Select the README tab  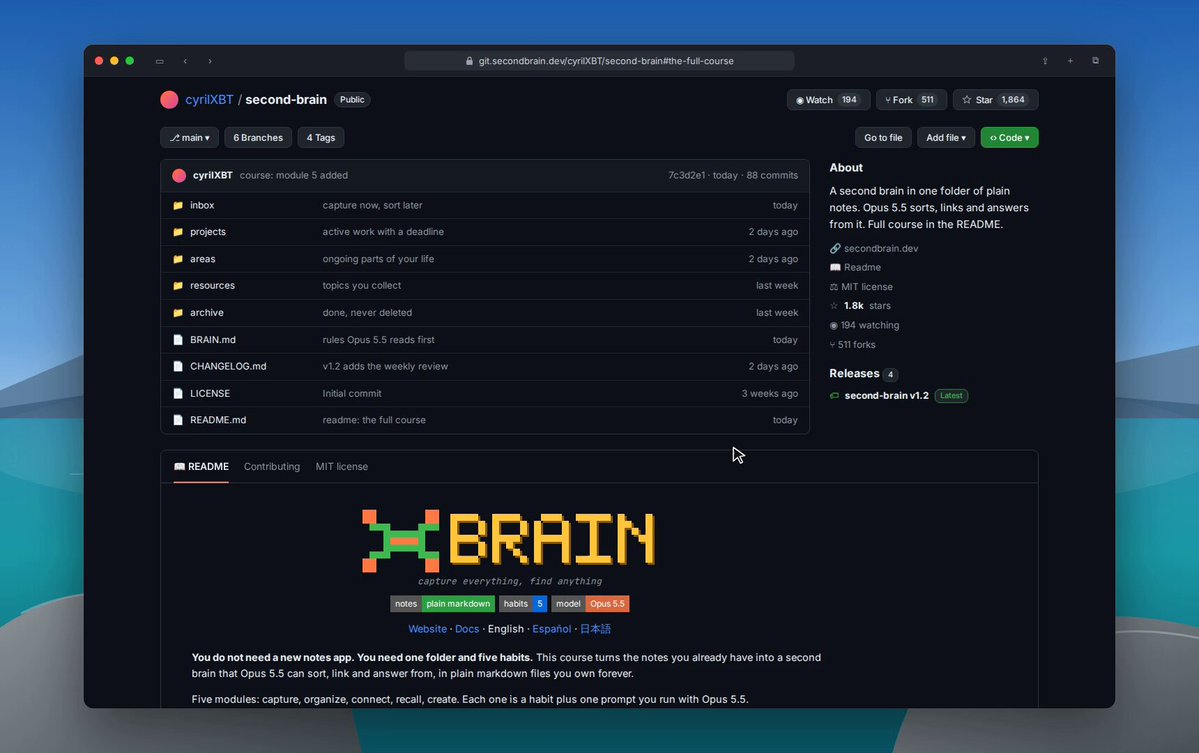click(201, 467)
